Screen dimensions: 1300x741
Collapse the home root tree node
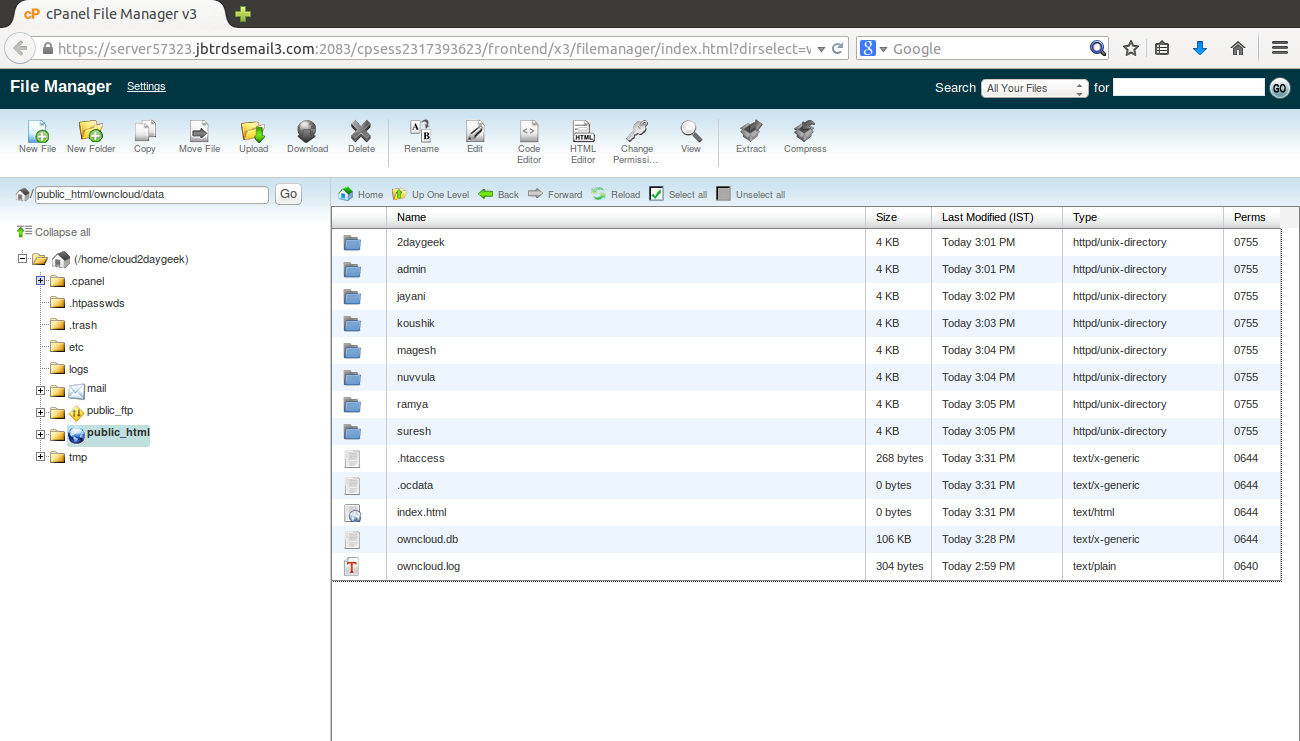click(23, 259)
